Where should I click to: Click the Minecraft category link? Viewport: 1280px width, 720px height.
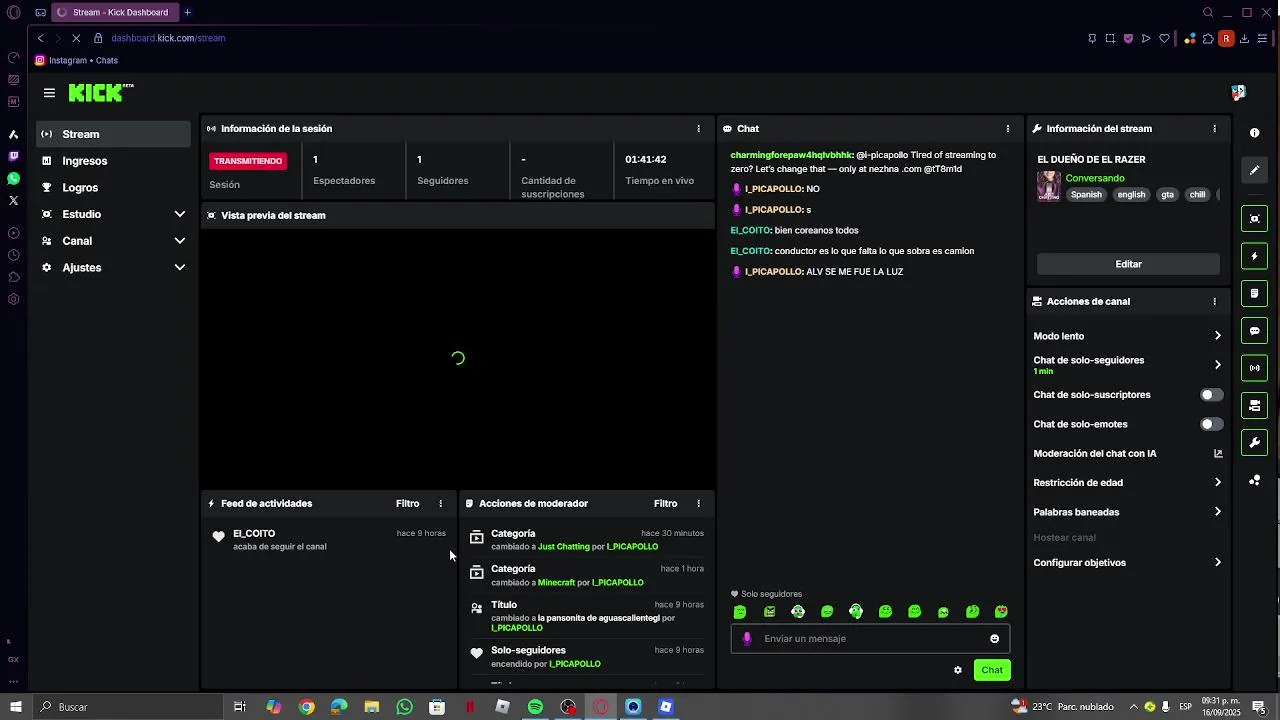556,583
